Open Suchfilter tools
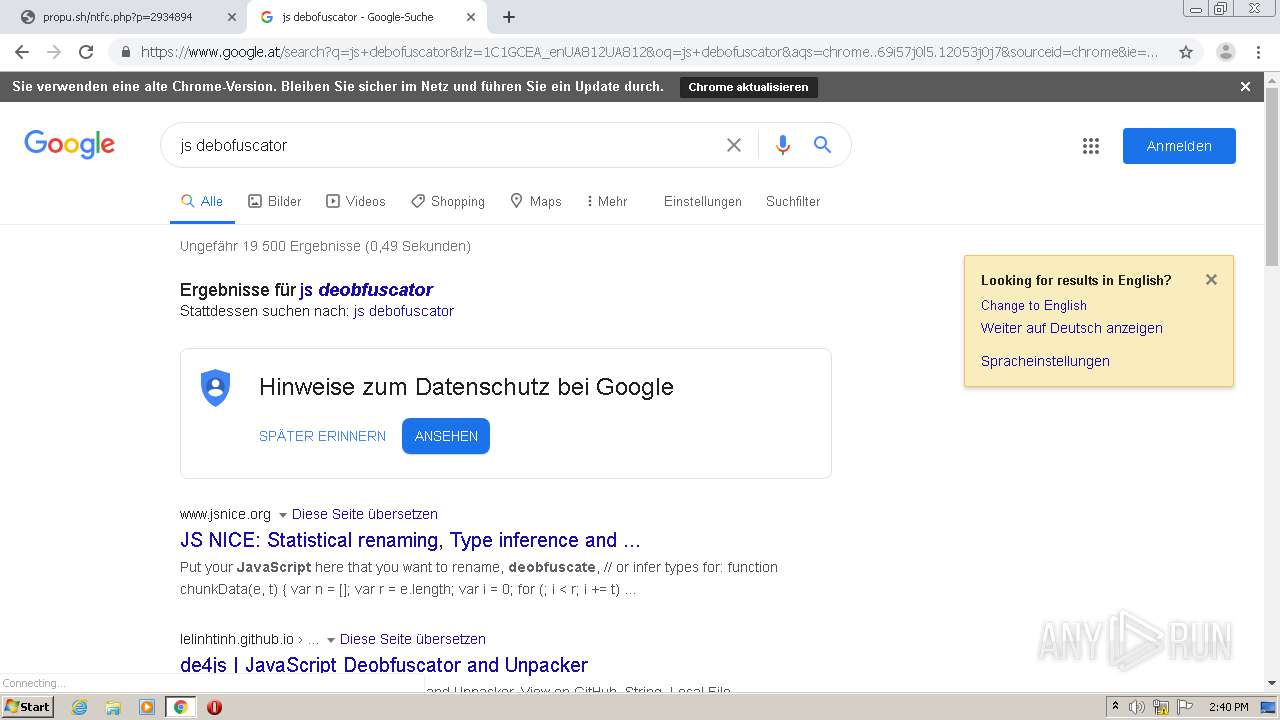 pos(793,201)
